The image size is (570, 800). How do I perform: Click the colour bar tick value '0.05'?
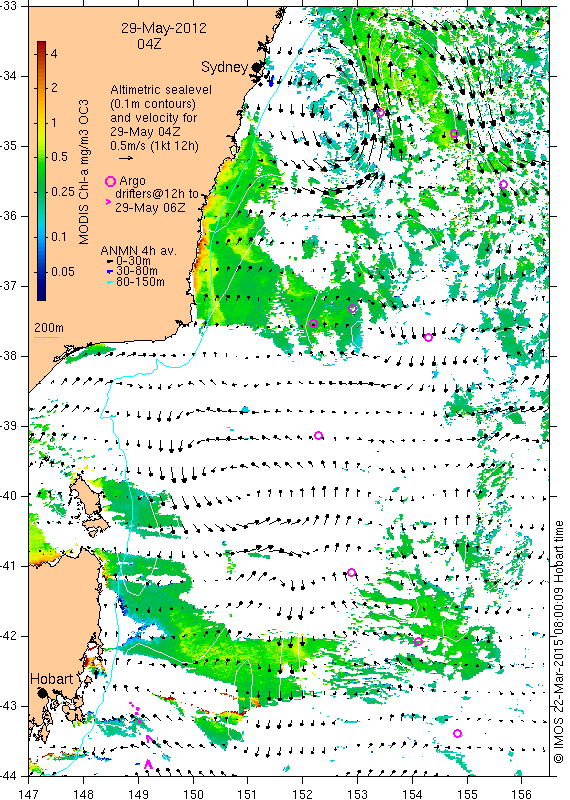pos(63,271)
